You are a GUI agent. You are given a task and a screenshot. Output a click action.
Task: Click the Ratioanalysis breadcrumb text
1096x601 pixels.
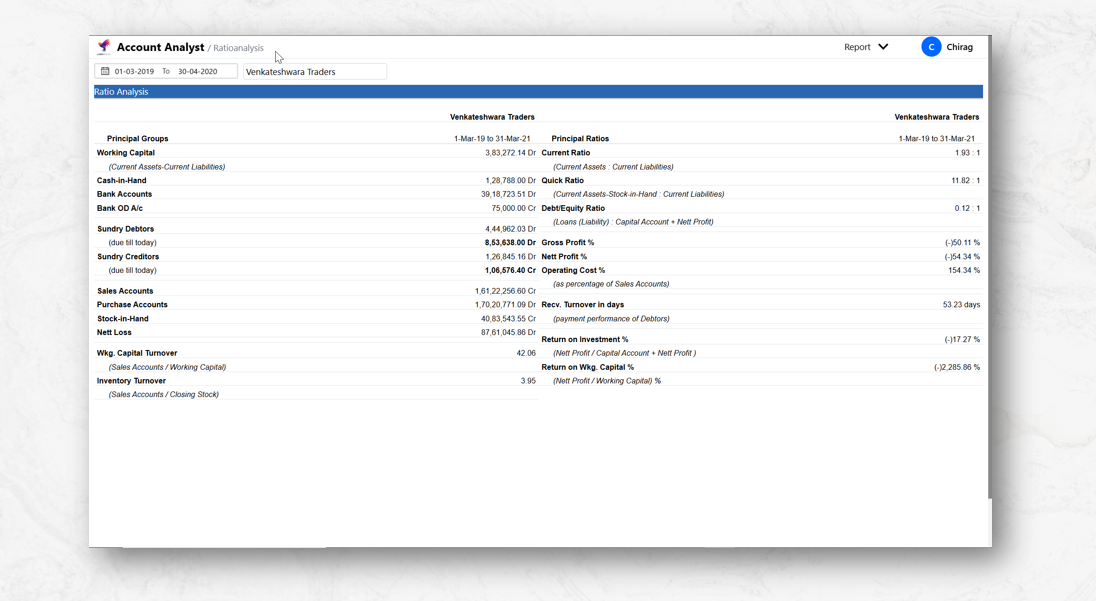(238, 48)
